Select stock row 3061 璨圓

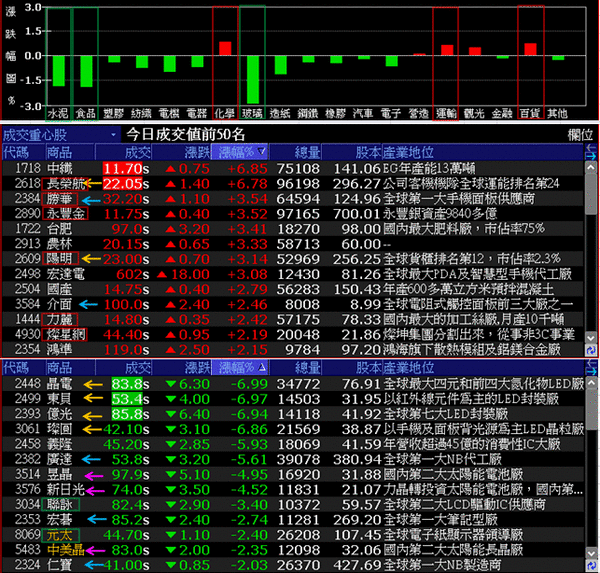click(x=293, y=429)
